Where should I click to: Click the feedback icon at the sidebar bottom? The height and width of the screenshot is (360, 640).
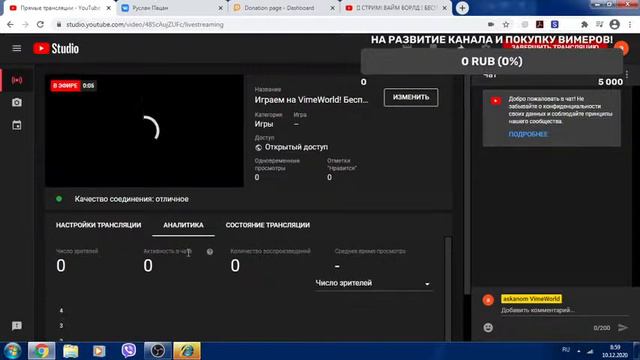[x=17, y=326]
